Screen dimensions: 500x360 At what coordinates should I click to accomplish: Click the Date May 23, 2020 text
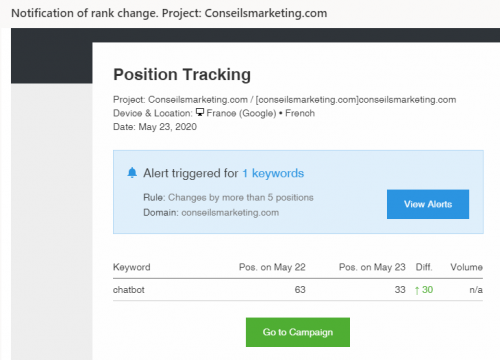tap(155, 127)
